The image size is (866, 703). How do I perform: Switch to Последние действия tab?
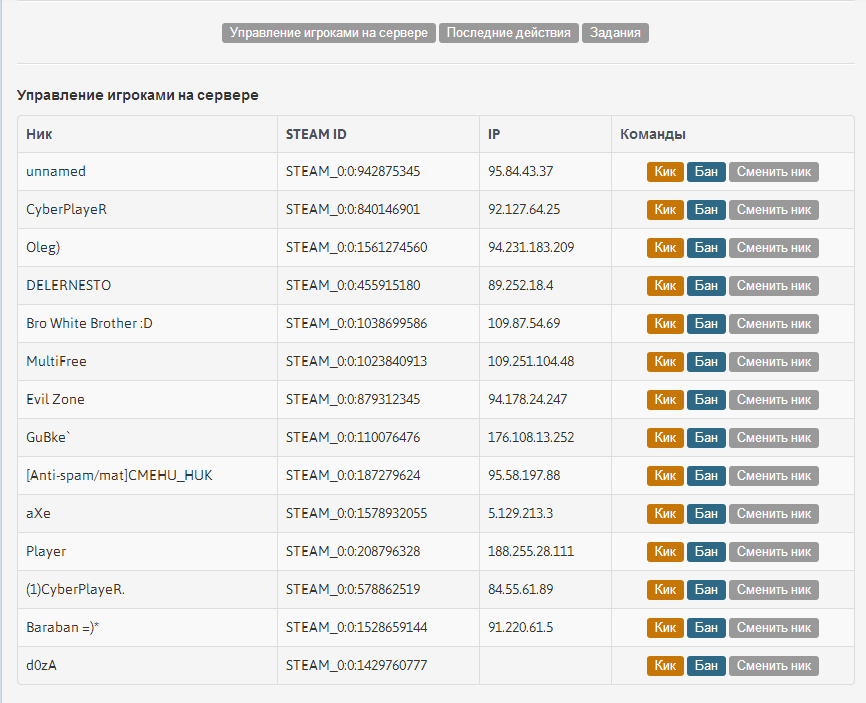[x=509, y=33]
